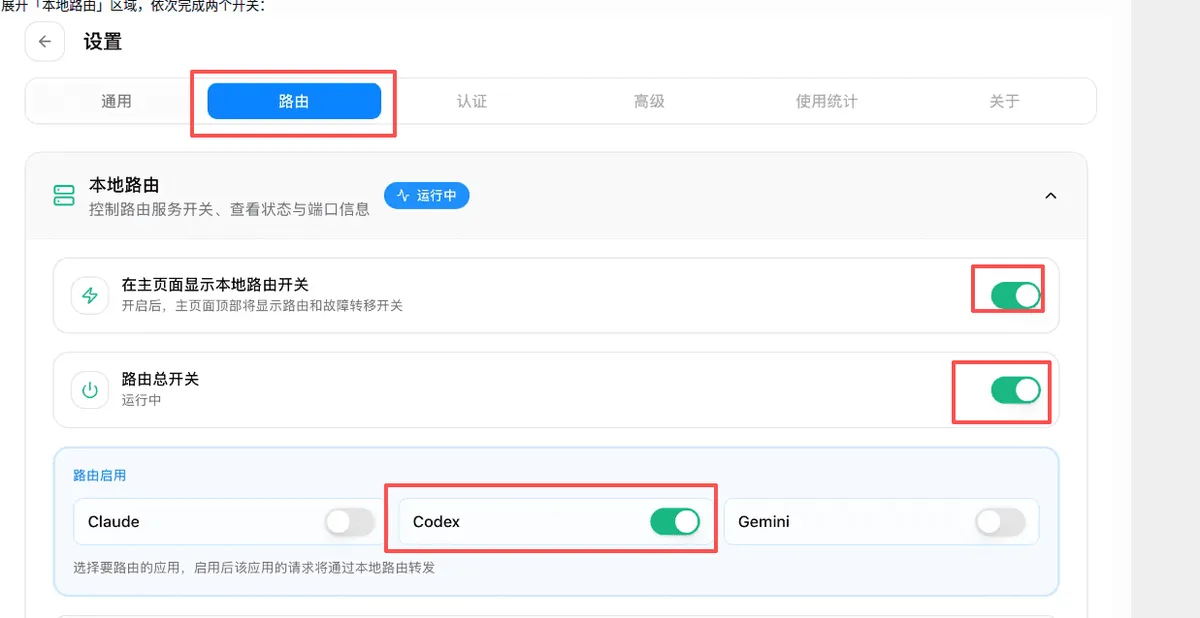Click the 设置 page title
The width and height of the screenshot is (1200, 618).
click(103, 42)
